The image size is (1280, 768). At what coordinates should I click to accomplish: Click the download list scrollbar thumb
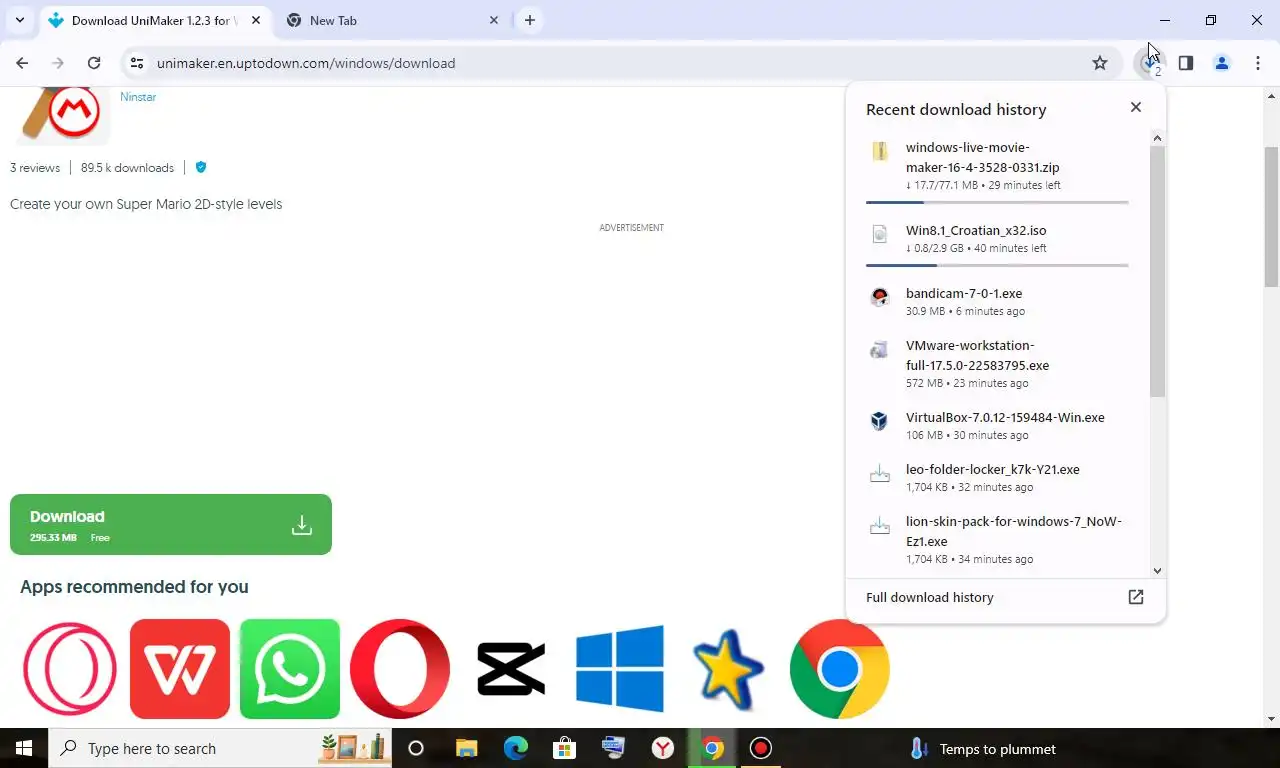(1157, 271)
